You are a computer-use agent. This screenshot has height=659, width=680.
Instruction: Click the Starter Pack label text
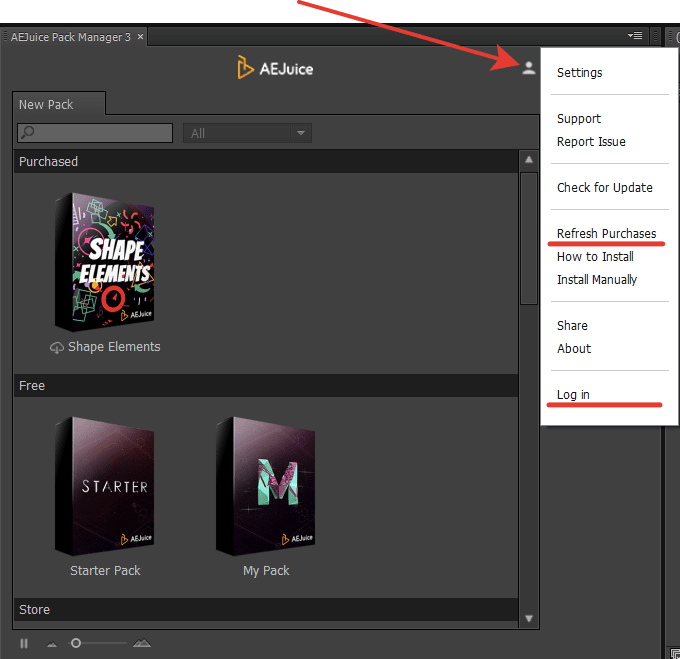[105, 571]
